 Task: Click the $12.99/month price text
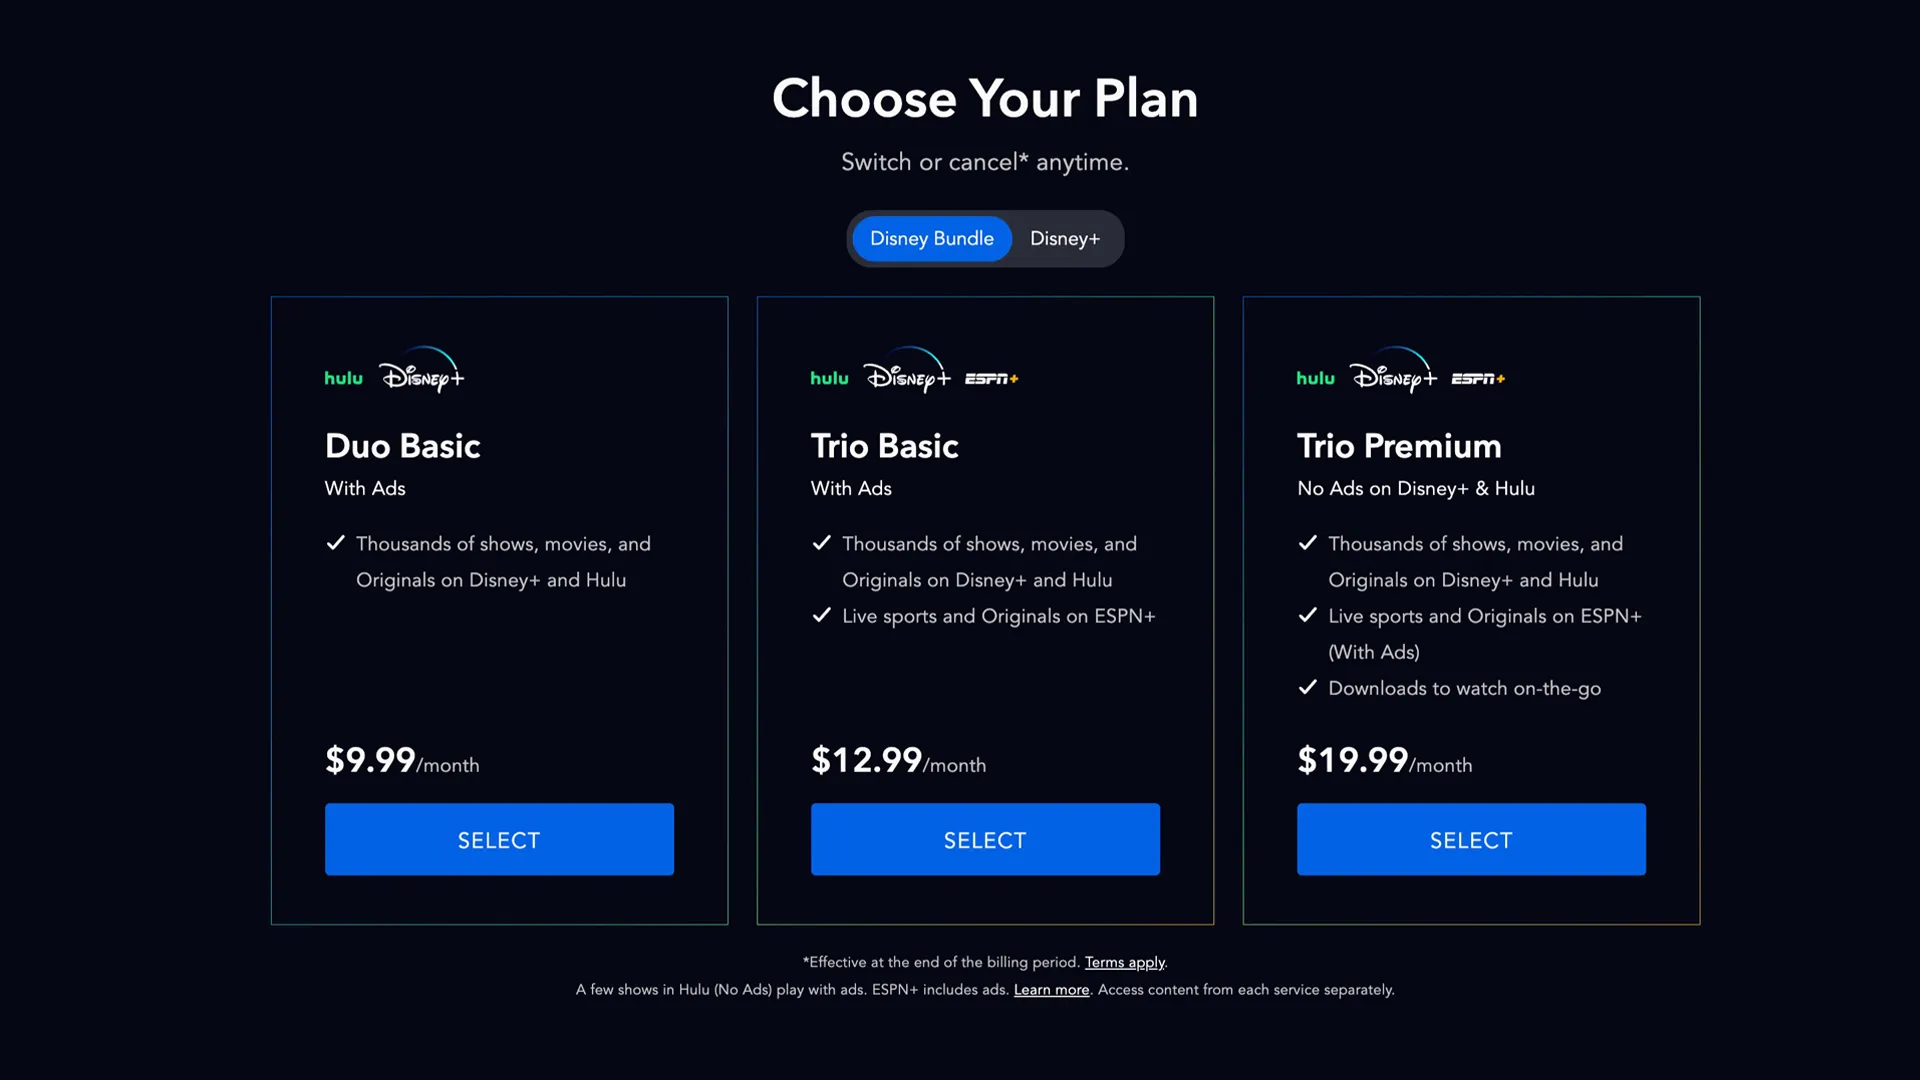tap(897, 762)
